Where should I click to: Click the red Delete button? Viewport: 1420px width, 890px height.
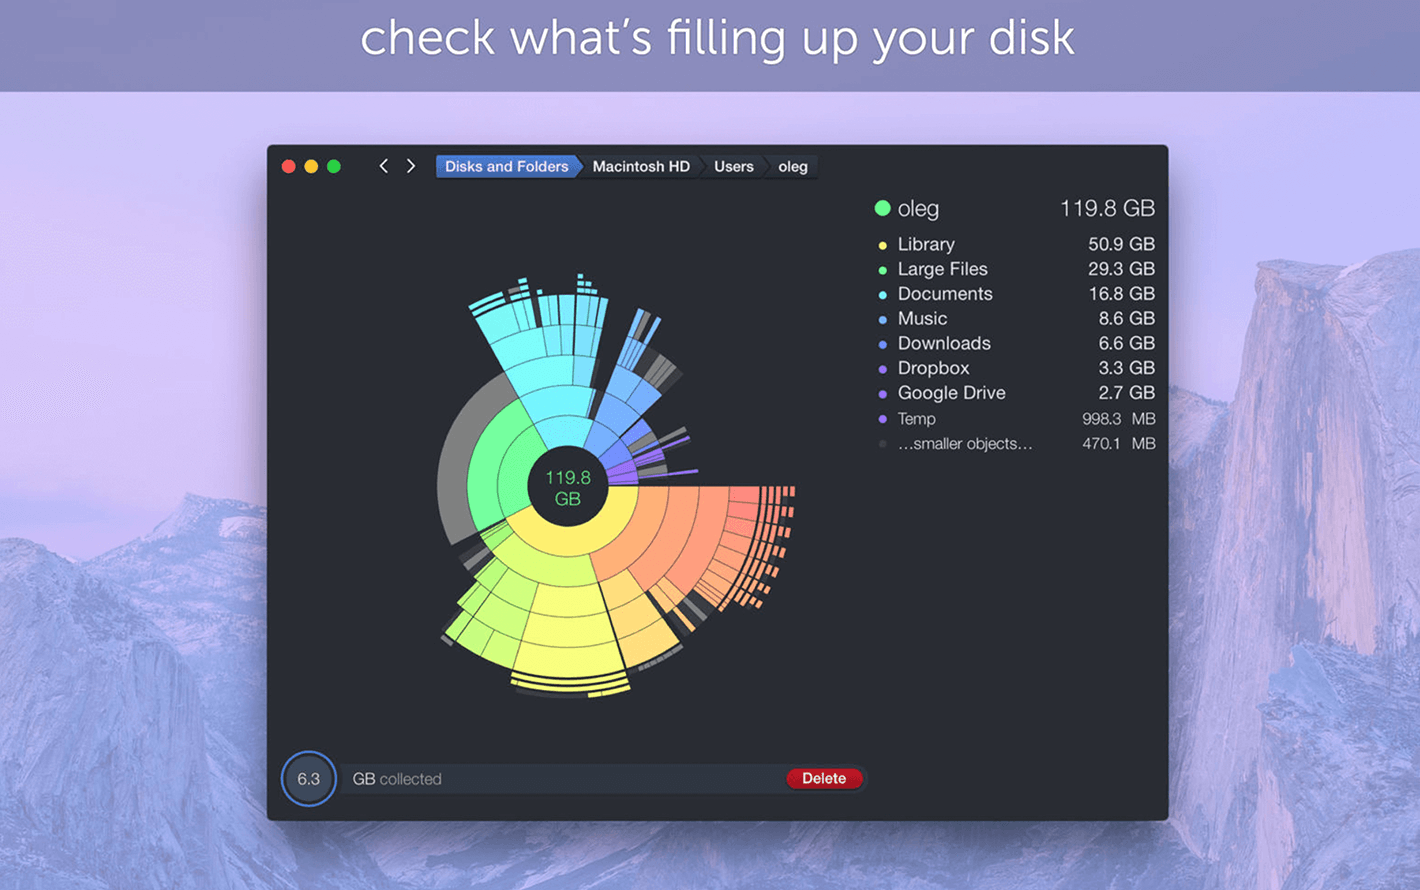point(824,778)
